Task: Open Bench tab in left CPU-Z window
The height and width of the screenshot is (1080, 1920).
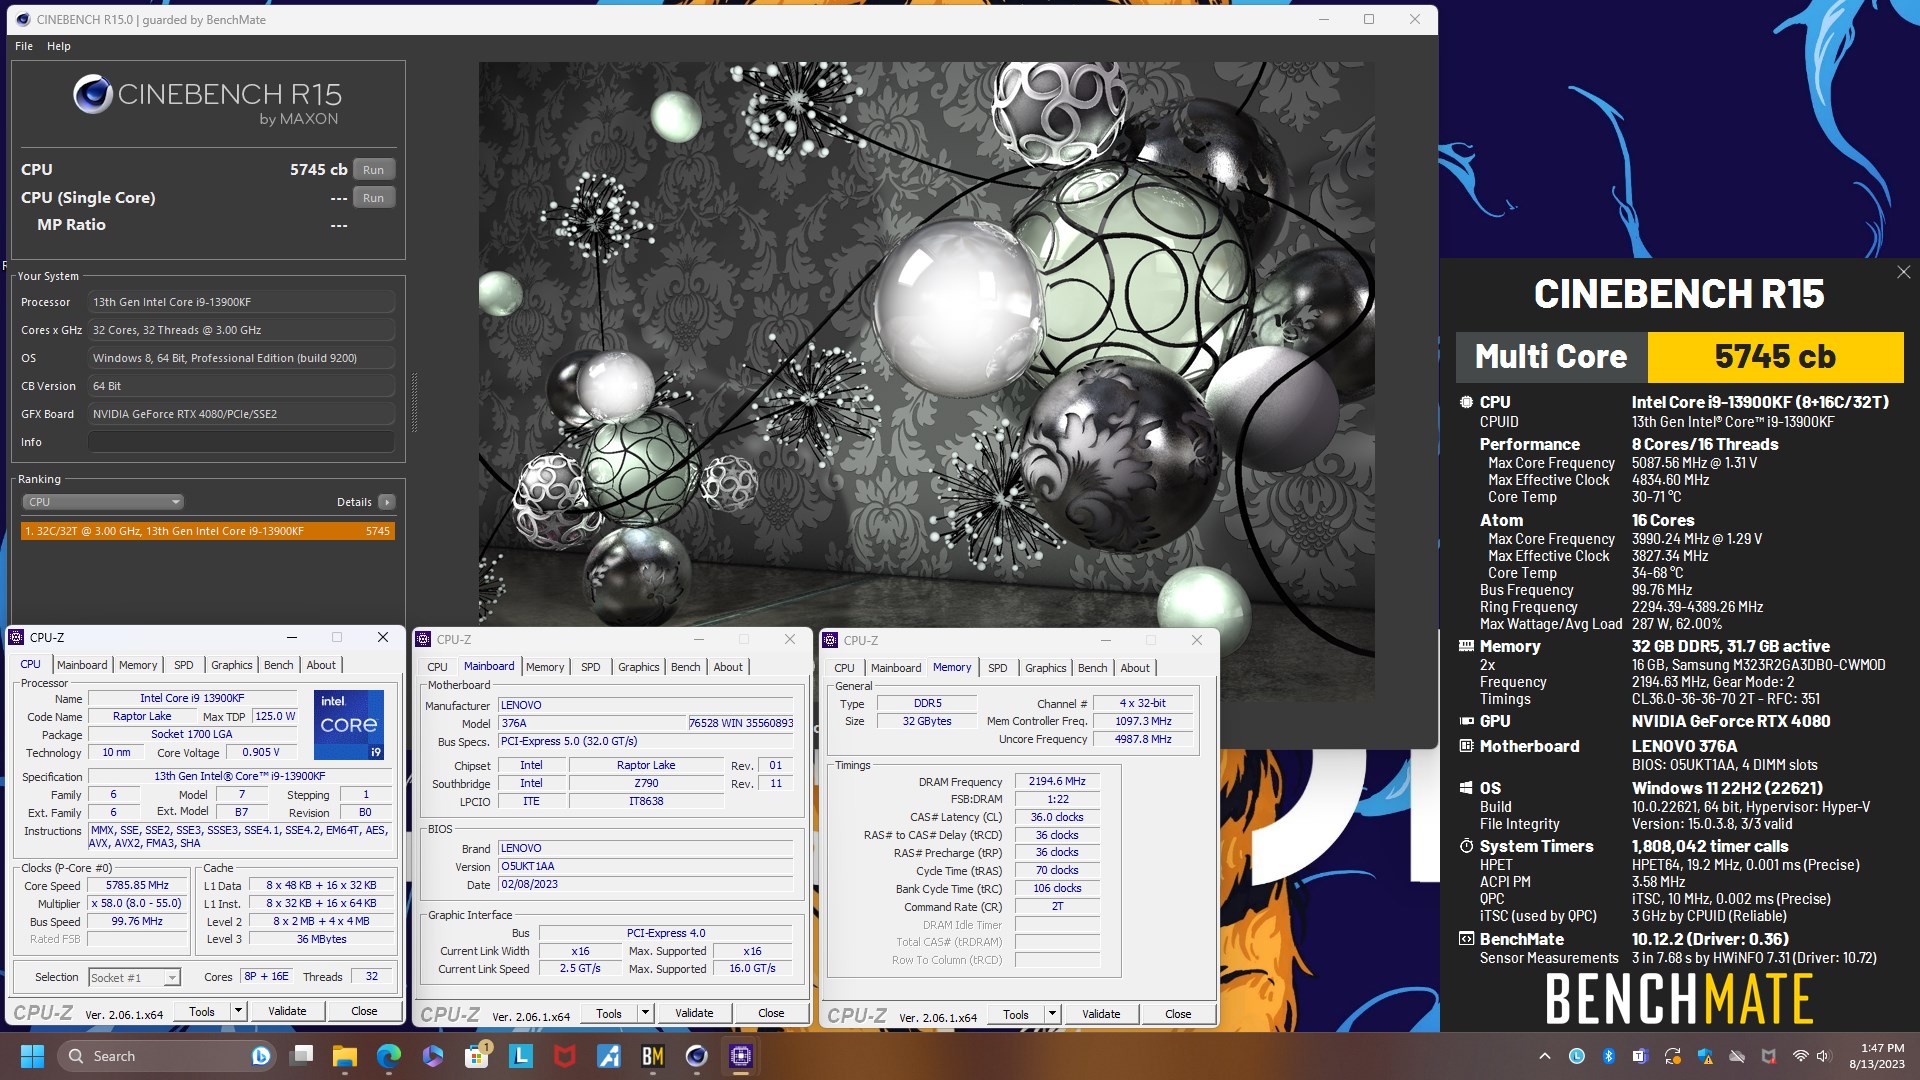Action: (279, 665)
